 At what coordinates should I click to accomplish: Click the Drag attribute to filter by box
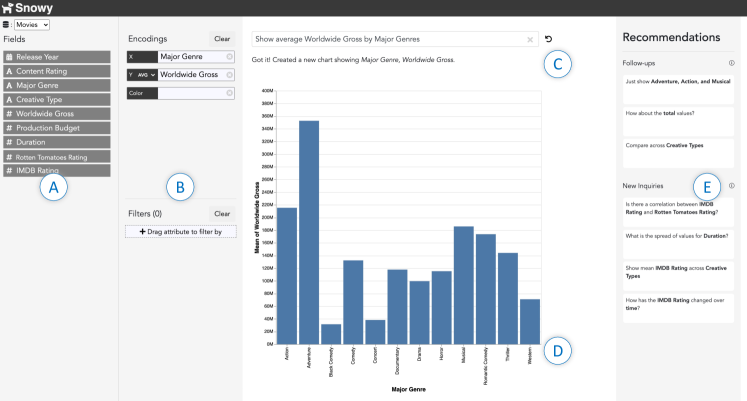pos(181,231)
